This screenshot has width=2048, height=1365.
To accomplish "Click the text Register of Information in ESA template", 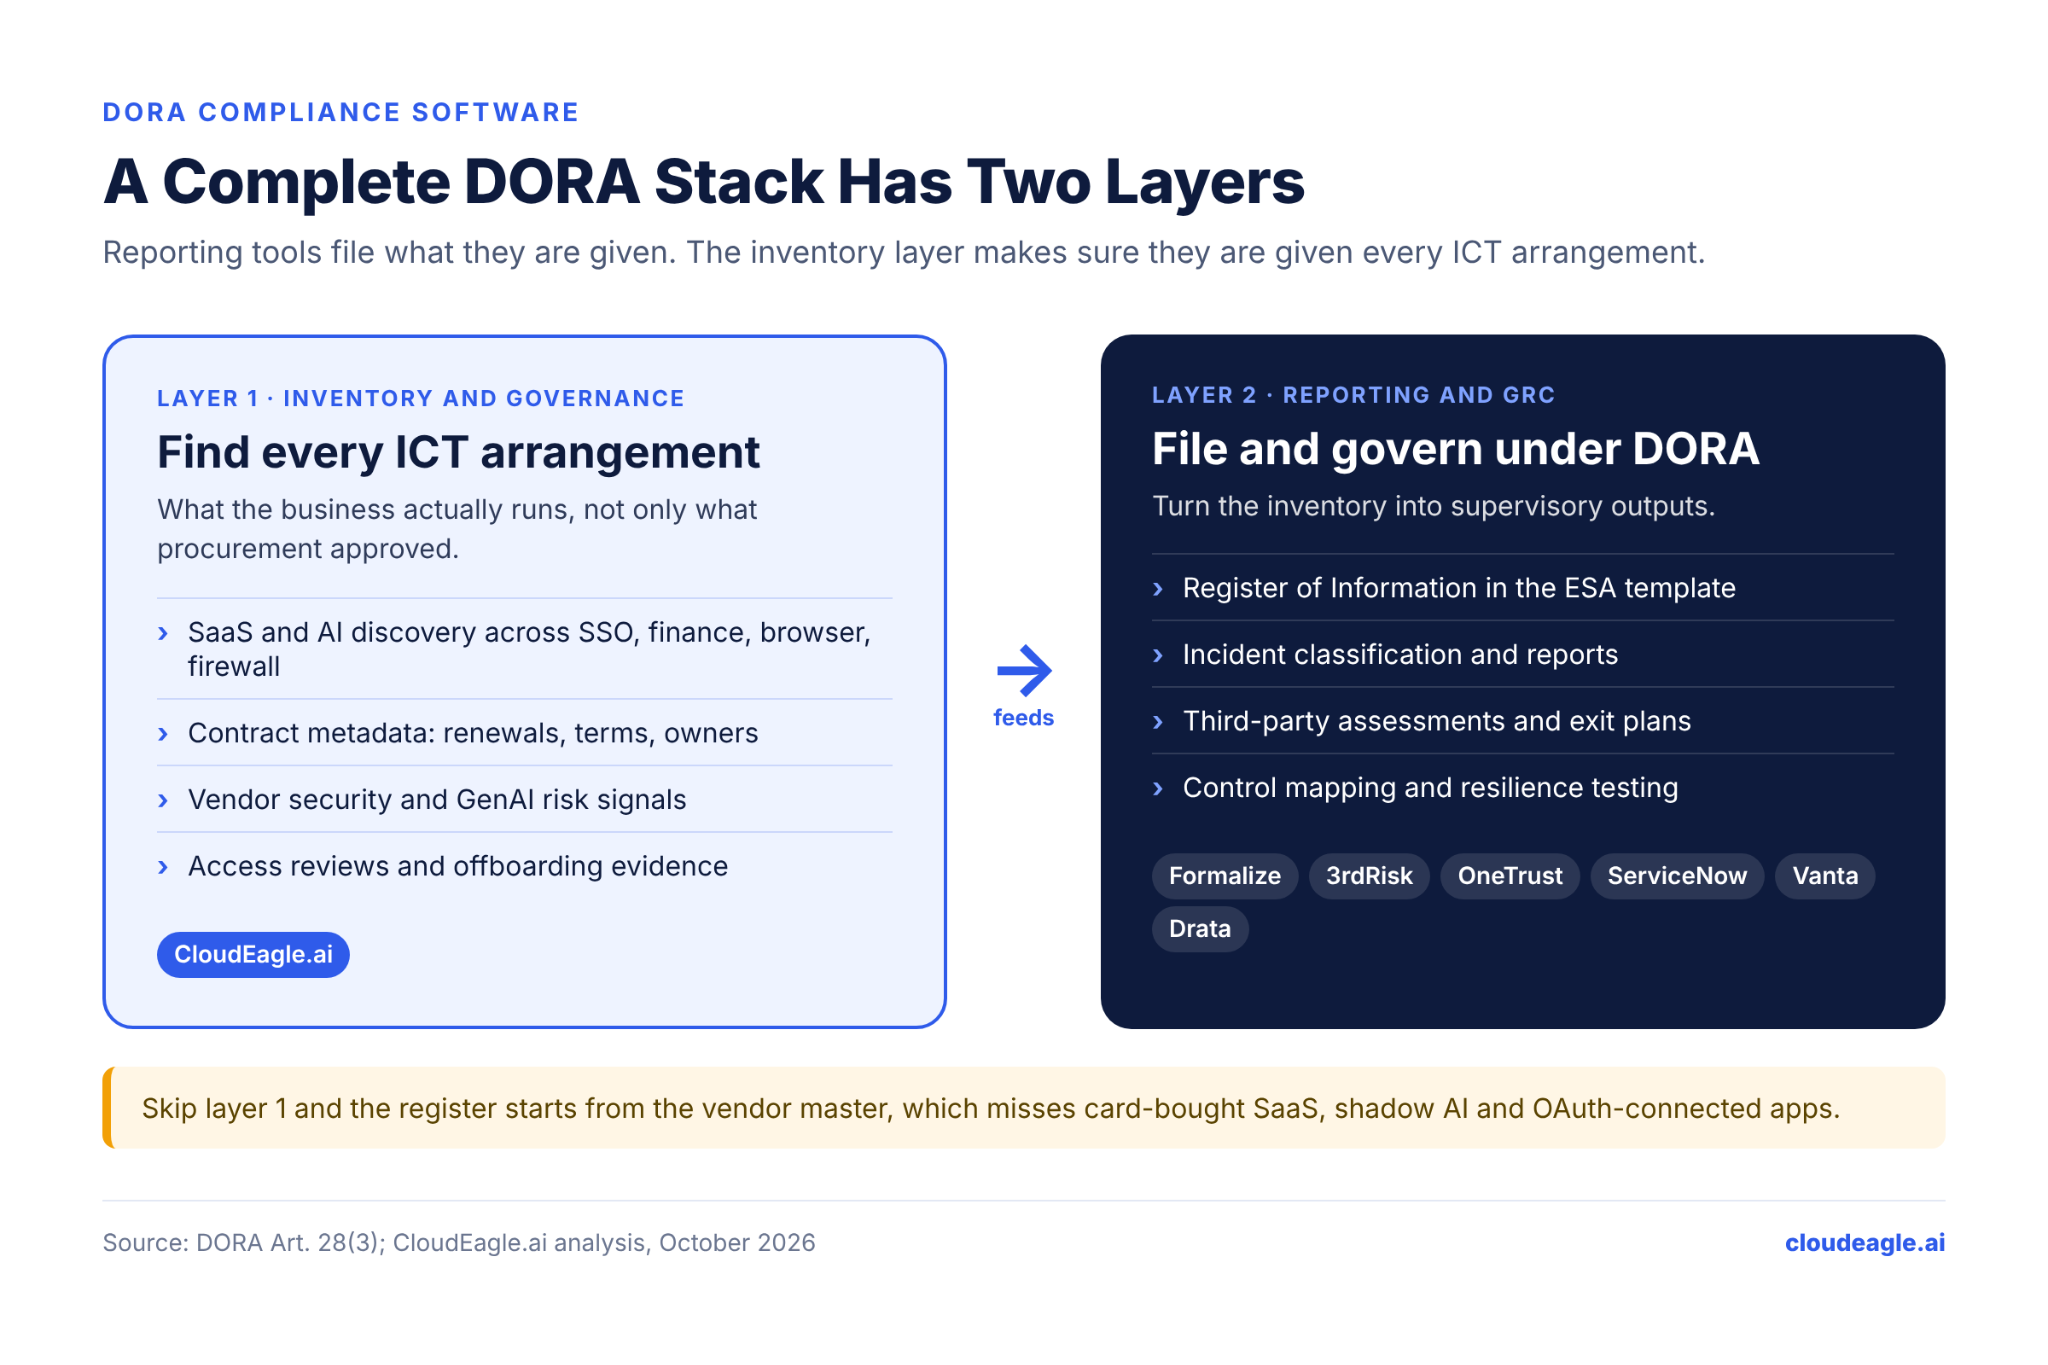I will (1459, 588).
